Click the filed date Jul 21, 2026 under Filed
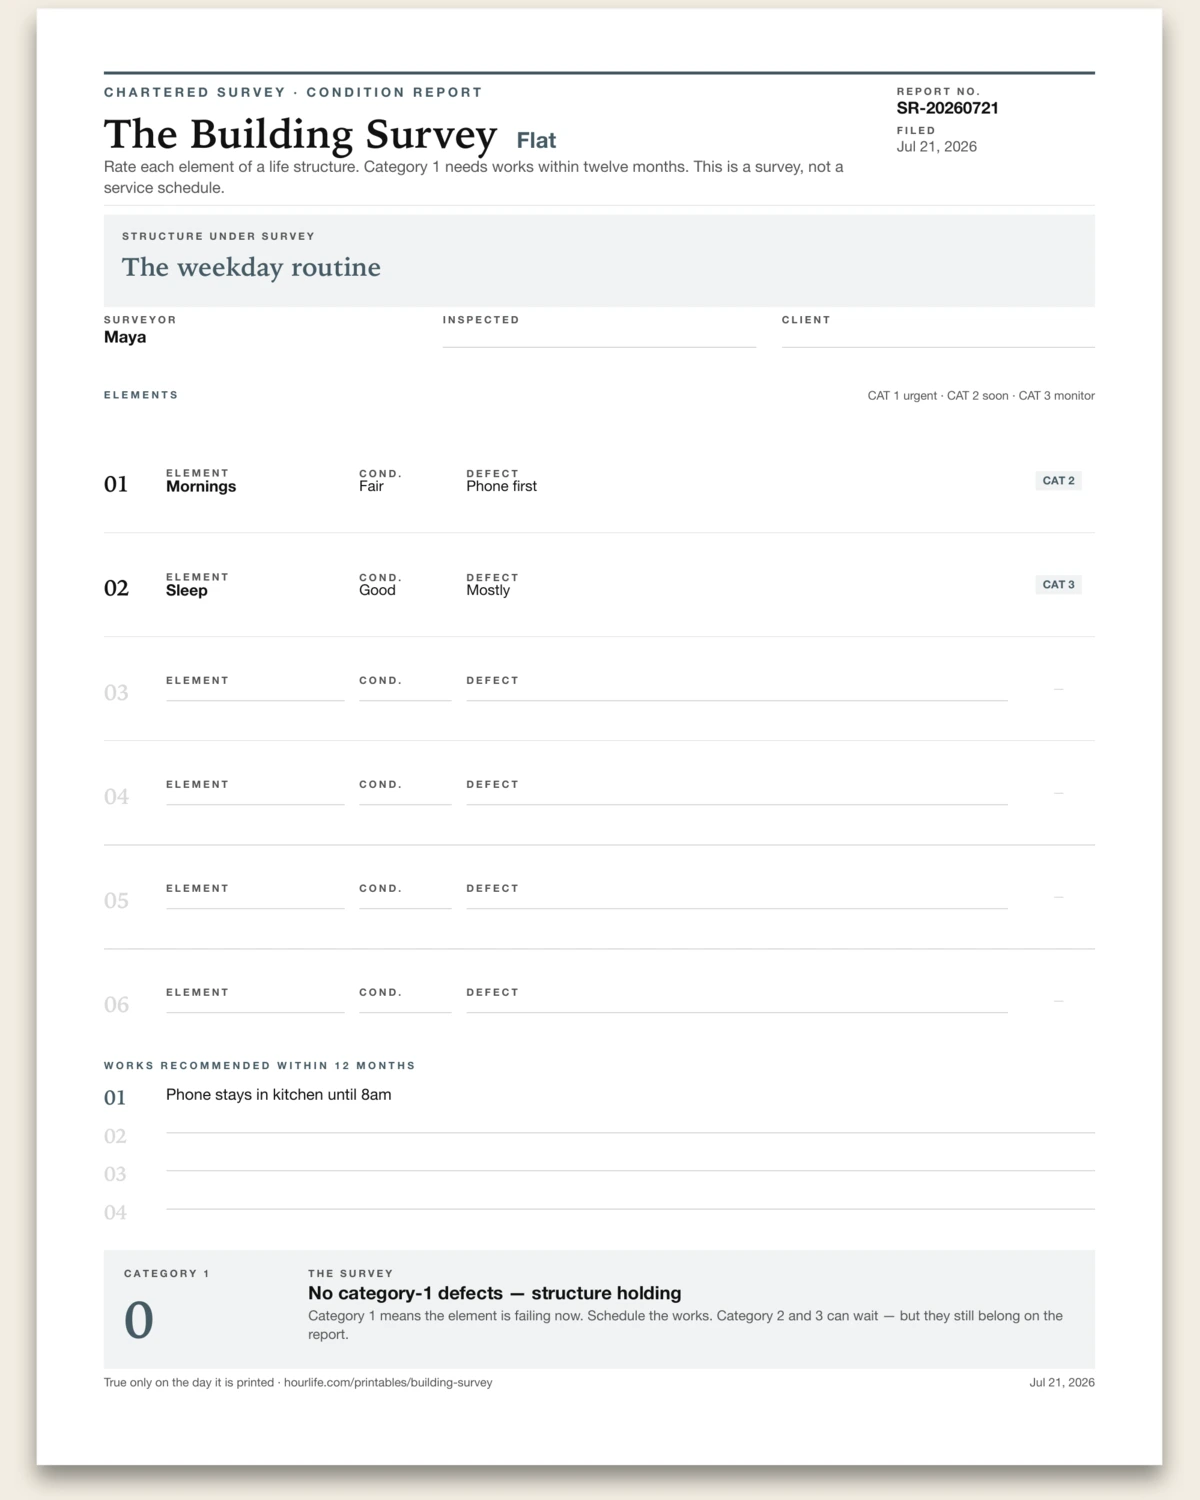Screen dimensions: 1200x1500 pos(936,146)
